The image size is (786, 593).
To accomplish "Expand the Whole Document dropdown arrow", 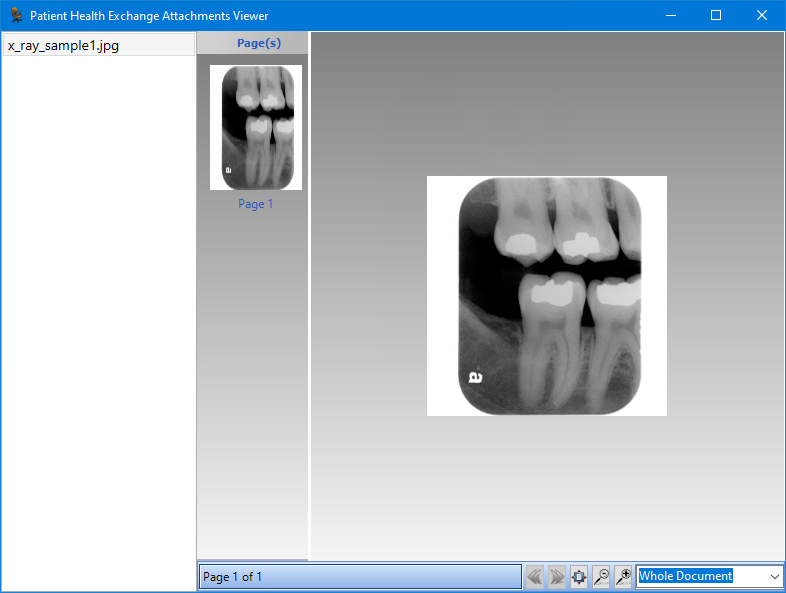I will (774, 577).
